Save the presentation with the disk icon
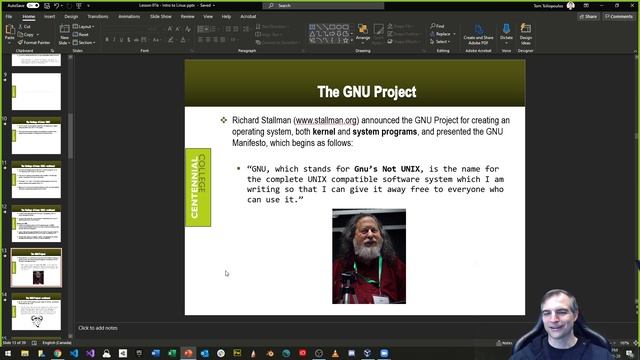The width and height of the screenshot is (640, 360). pos(47,6)
